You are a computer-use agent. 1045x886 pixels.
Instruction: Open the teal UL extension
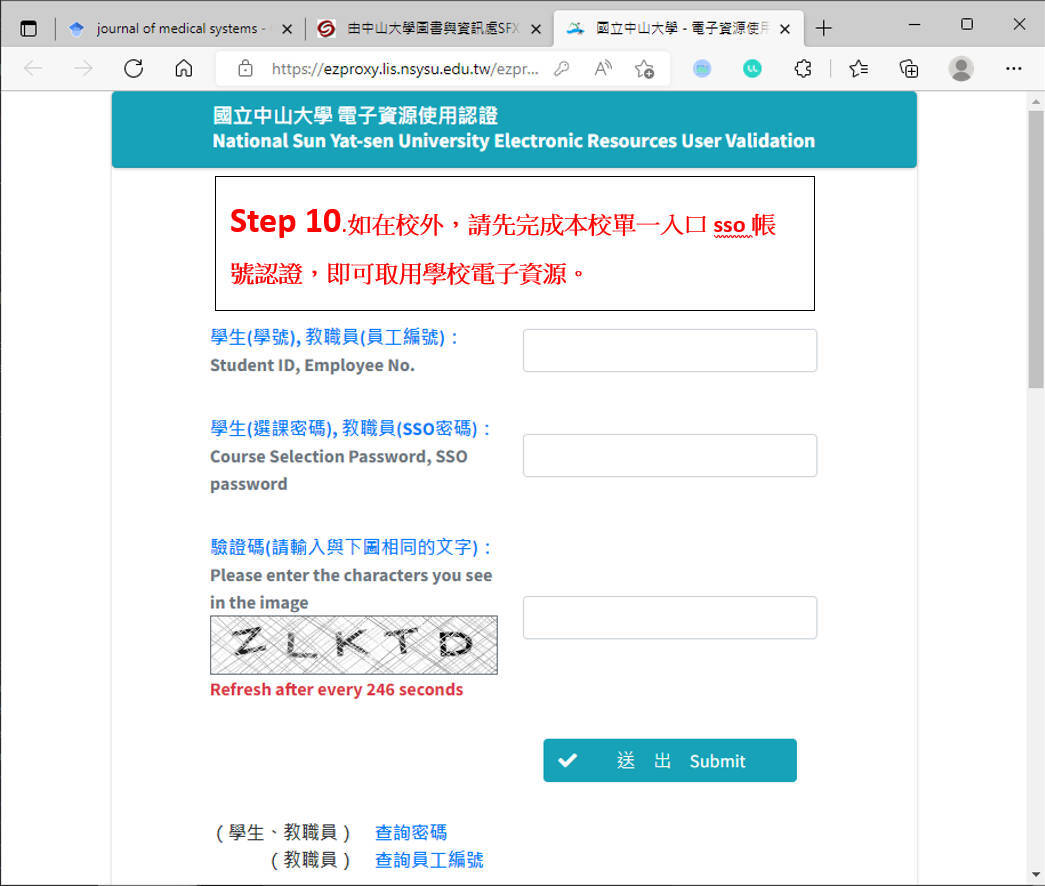(x=751, y=68)
